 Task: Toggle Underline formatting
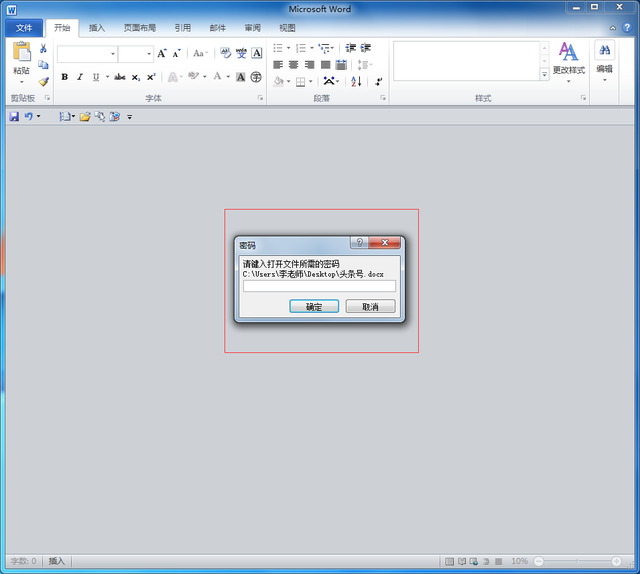[x=96, y=77]
